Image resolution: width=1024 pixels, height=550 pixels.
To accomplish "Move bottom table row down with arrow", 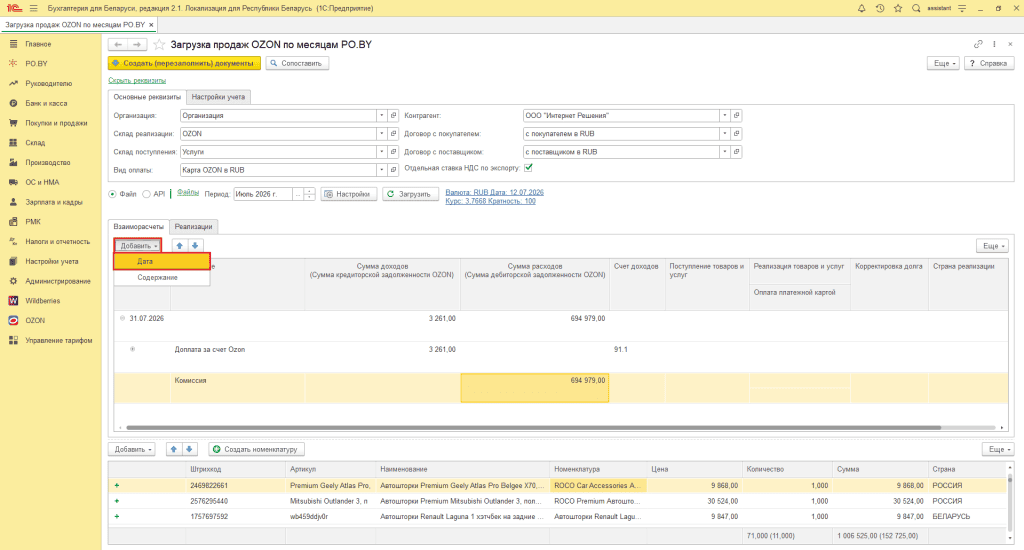I will (x=189, y=449).
